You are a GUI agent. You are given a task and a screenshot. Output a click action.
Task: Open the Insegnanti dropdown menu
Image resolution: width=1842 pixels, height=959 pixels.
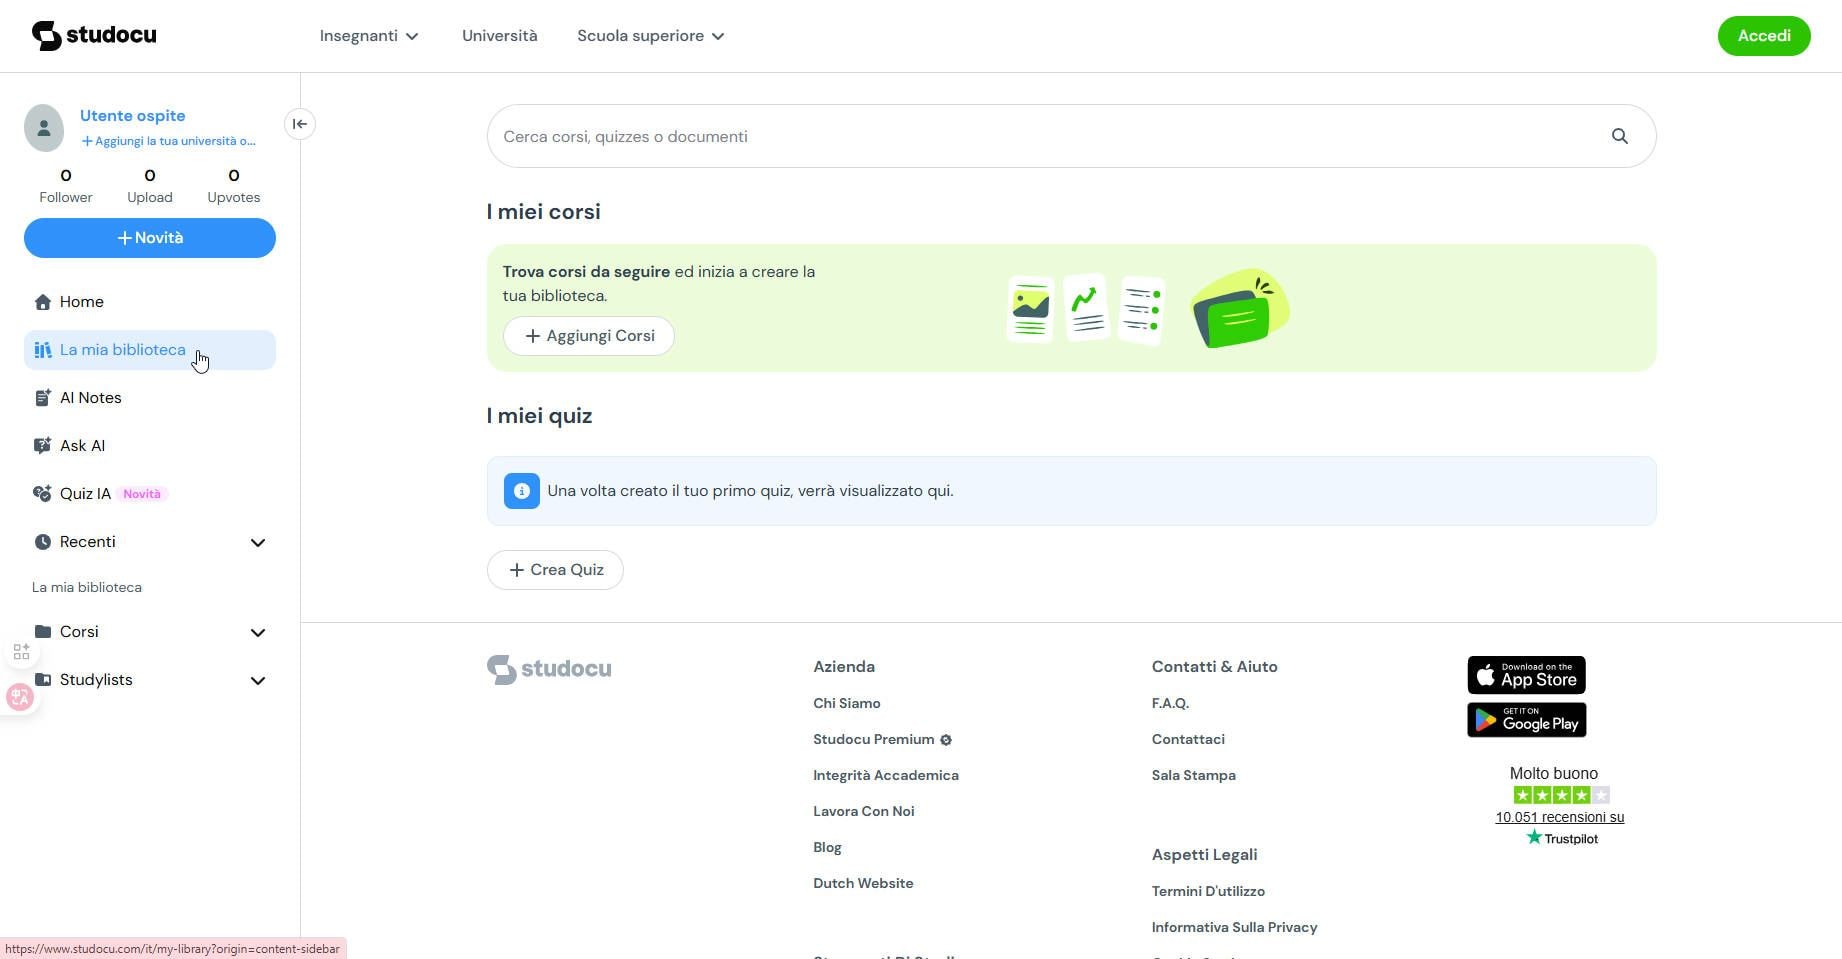(x=368, y=36)
